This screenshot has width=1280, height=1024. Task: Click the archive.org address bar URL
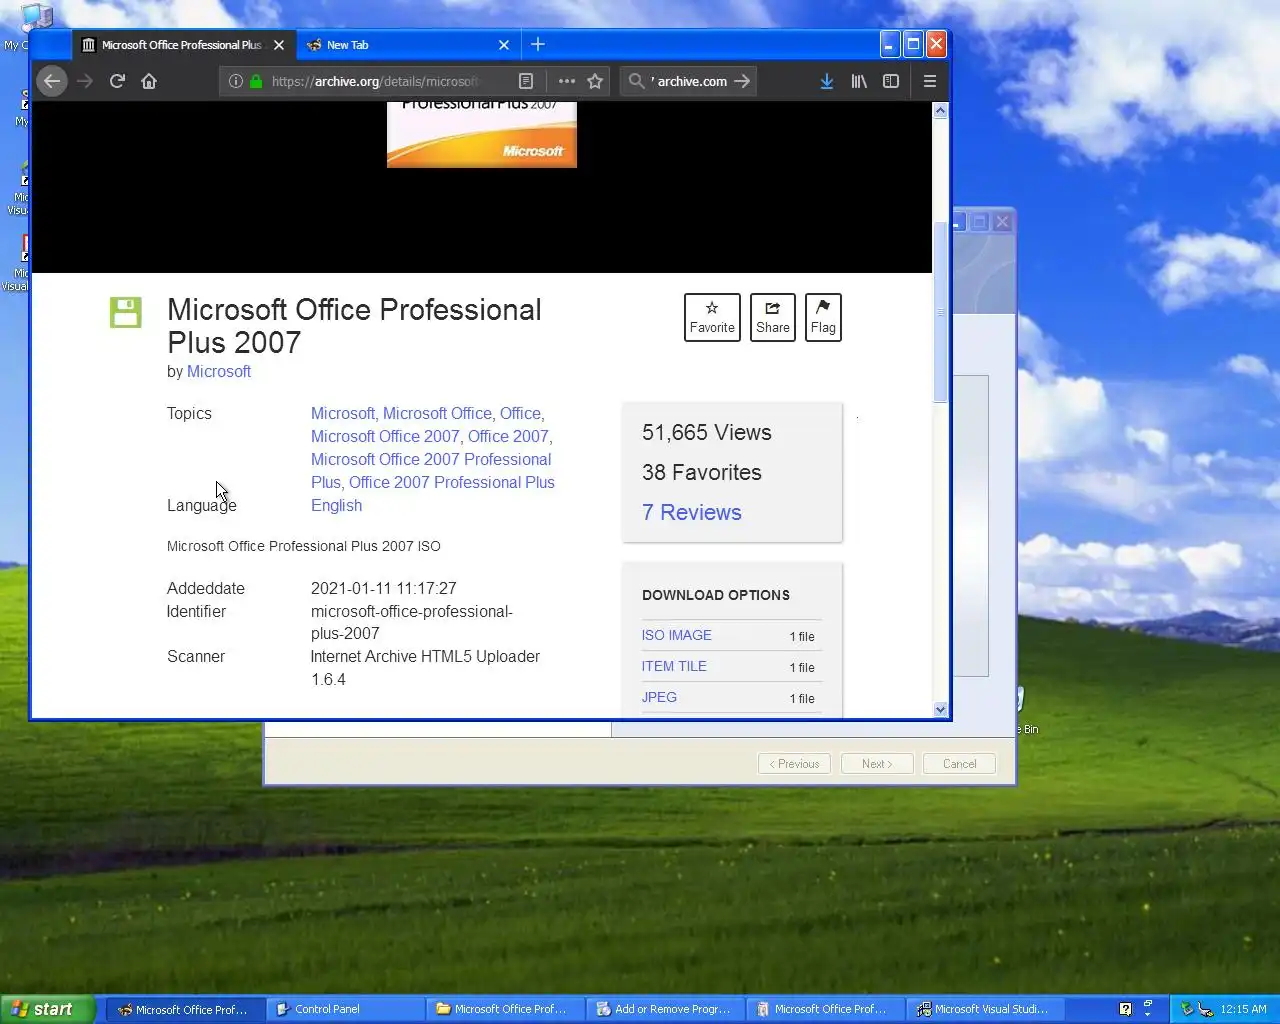tap(375, 81)
